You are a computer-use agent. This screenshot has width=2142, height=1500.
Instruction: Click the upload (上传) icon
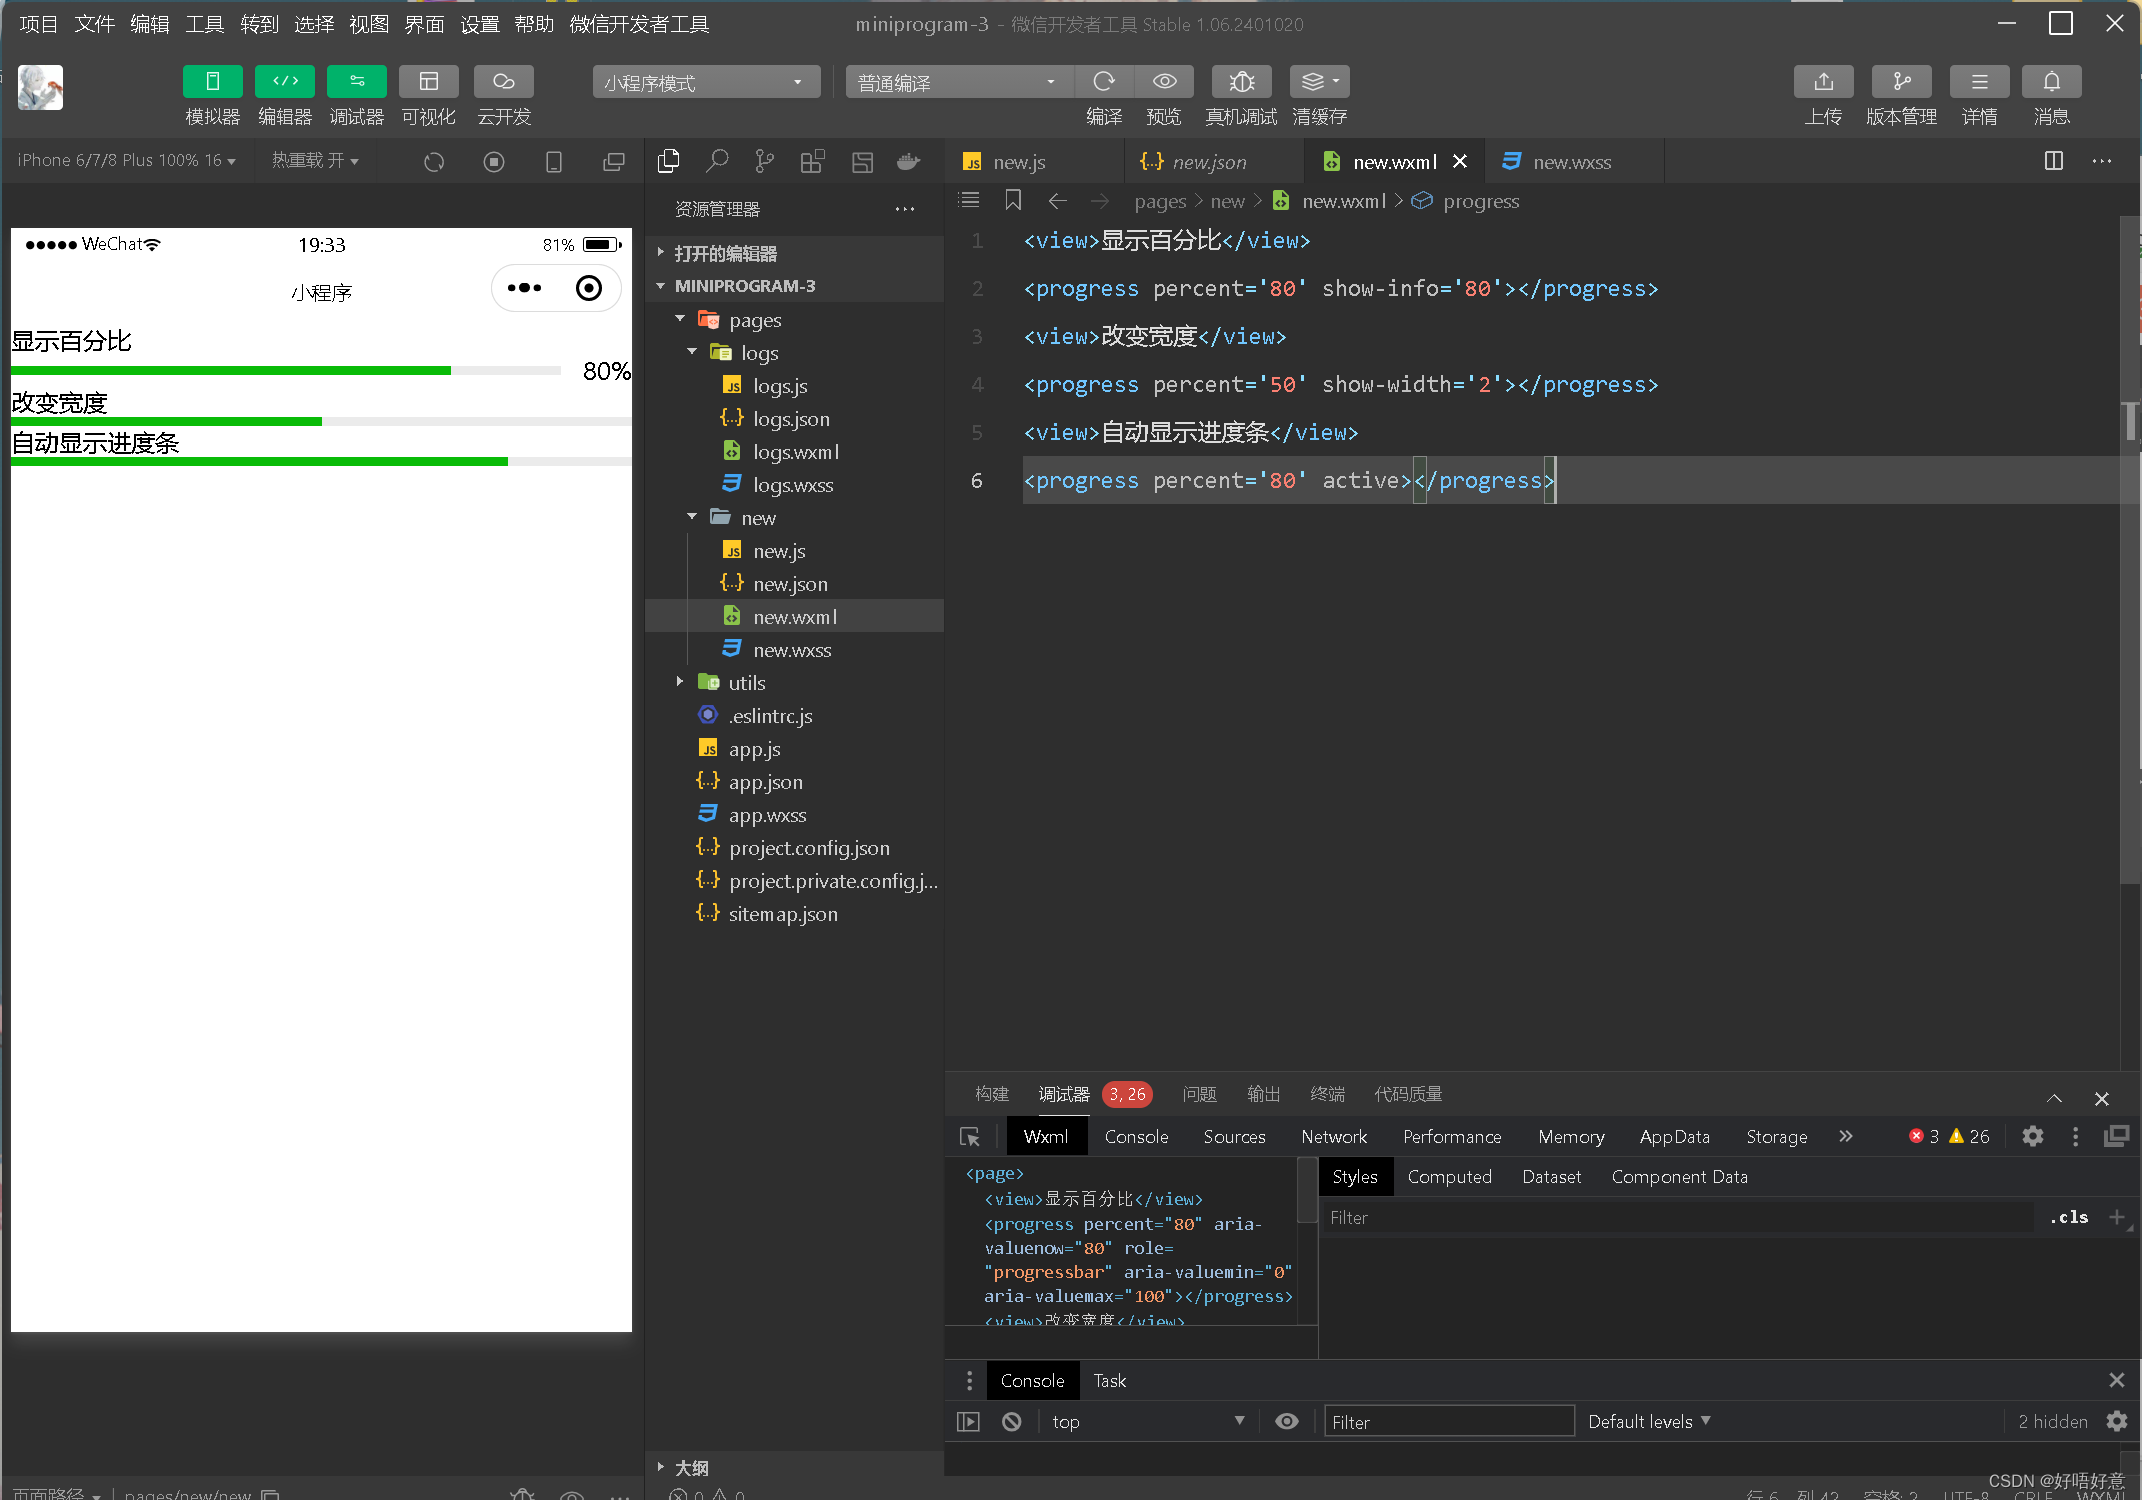point(1823,82)
